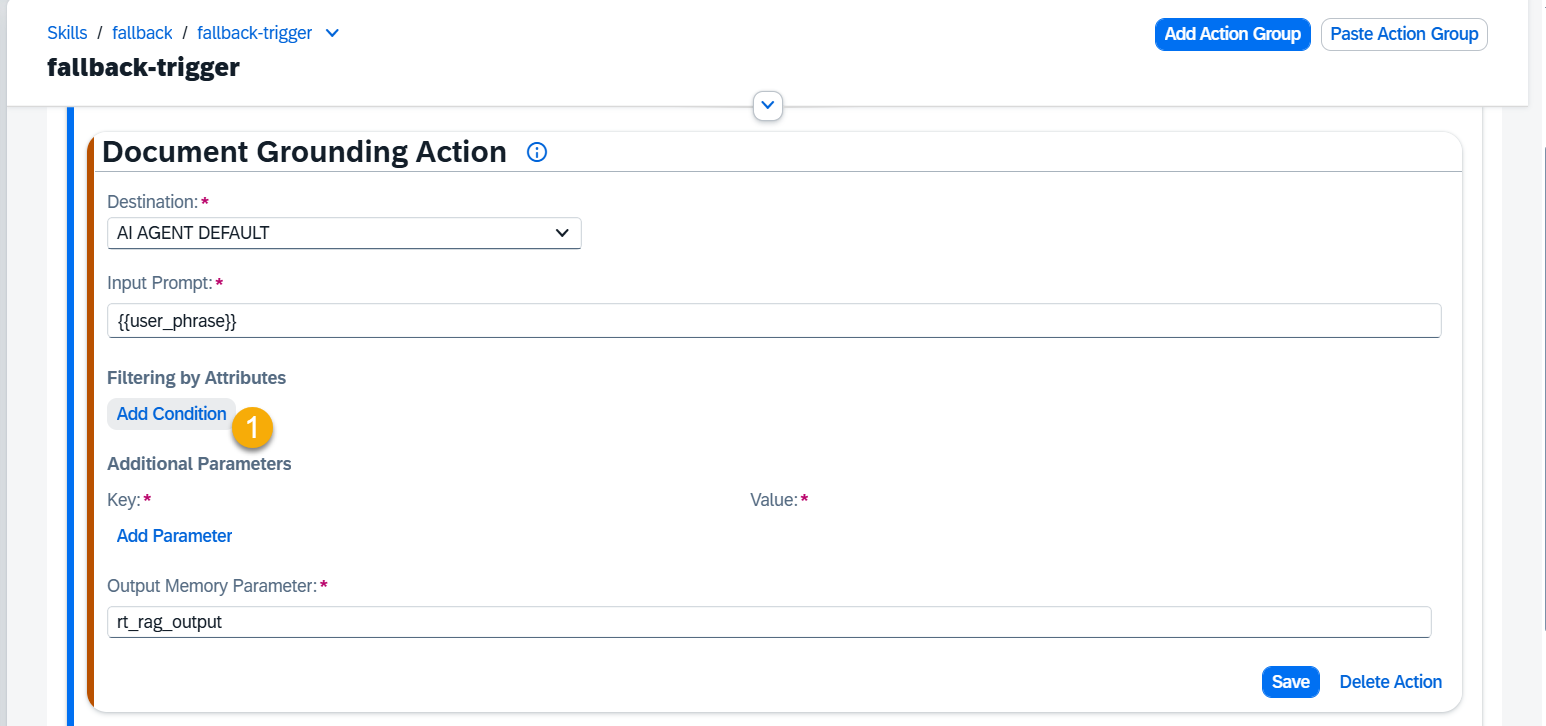Screen dimensions: 1546x726
Task: Focus the Output Memory Parameter field rt_rag_output
Action: pos(769,622)
